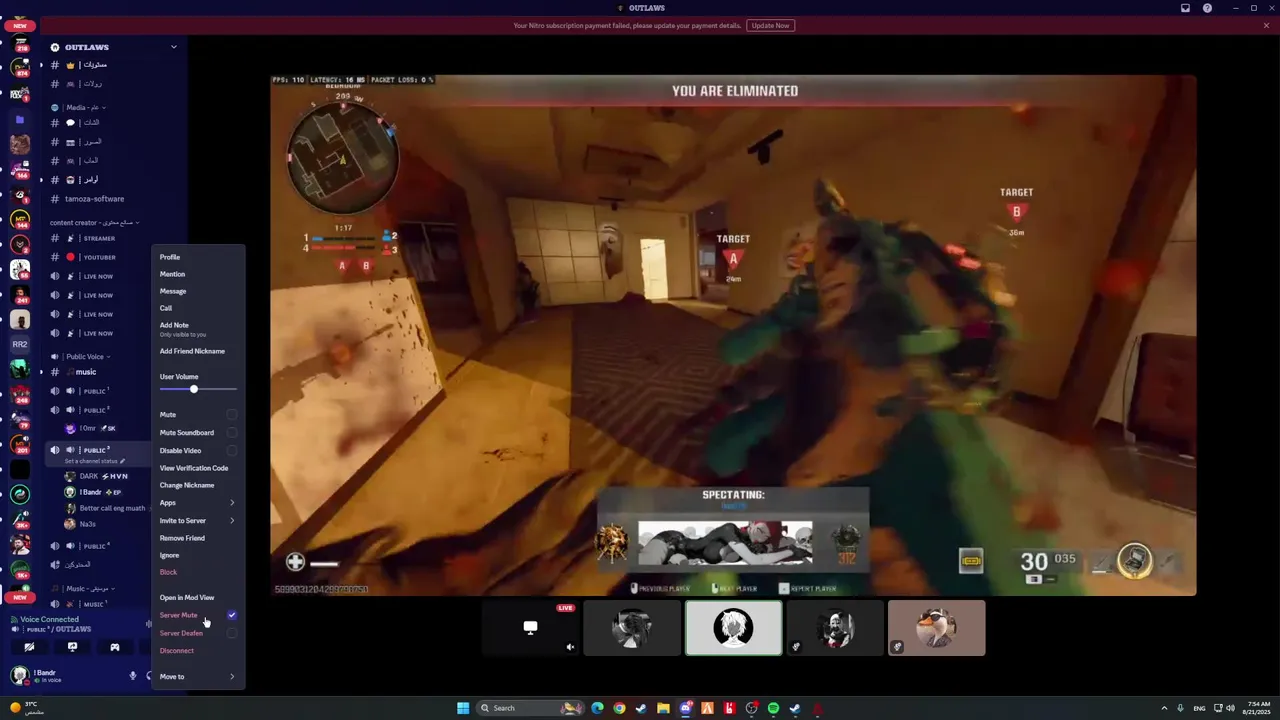Uncheck the Server Mute checkbox
Image resolution: width=1280 pixels, height=720 pixels.
pos(231,615)
